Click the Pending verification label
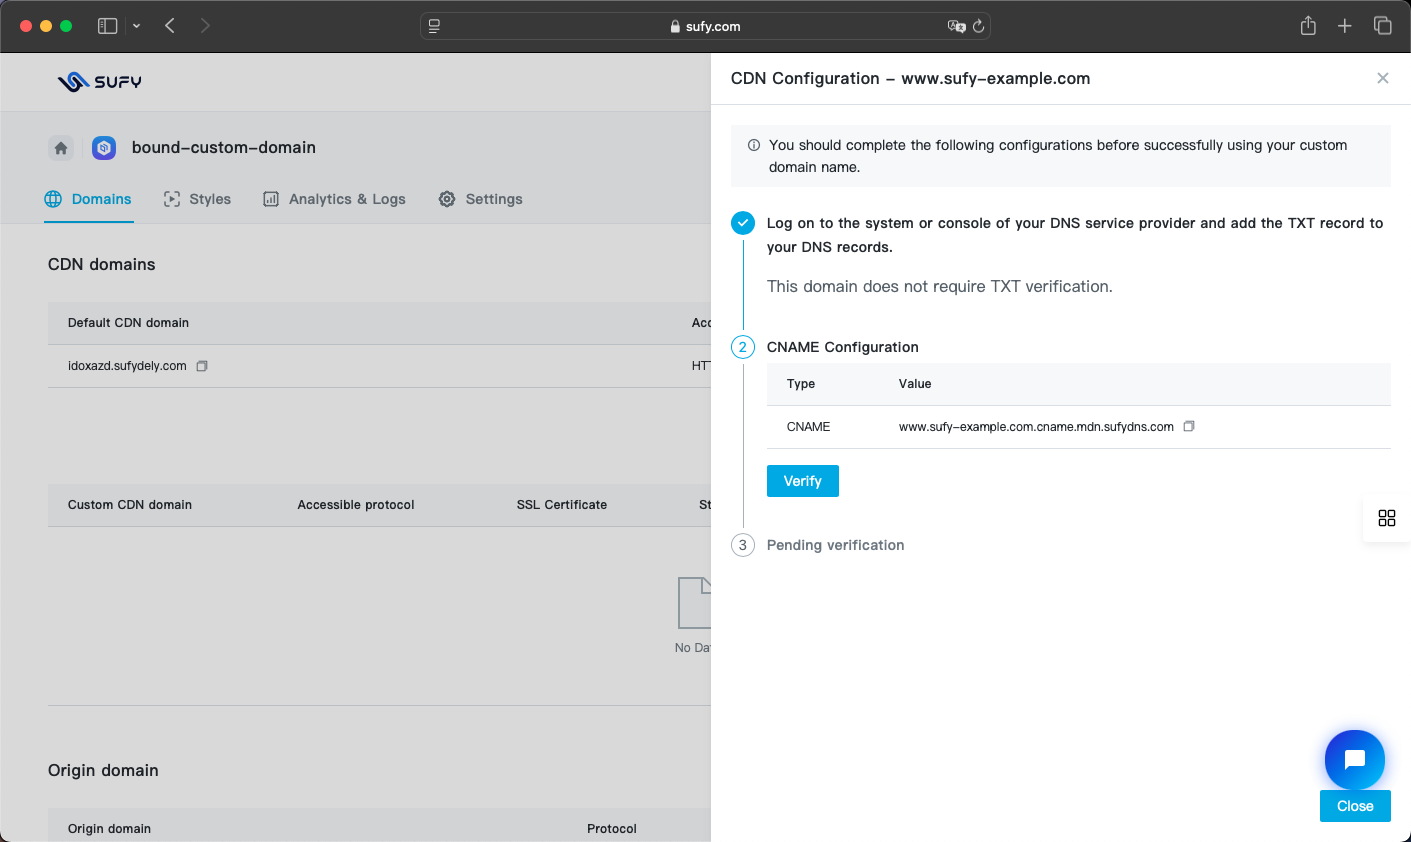Screen dimensions: 1411x842 836,545
